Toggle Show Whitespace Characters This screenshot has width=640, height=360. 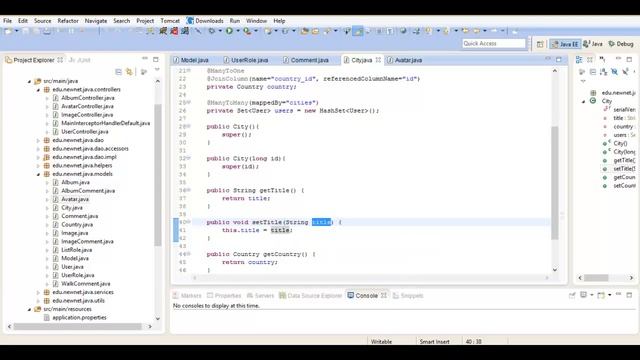point(390,31)
